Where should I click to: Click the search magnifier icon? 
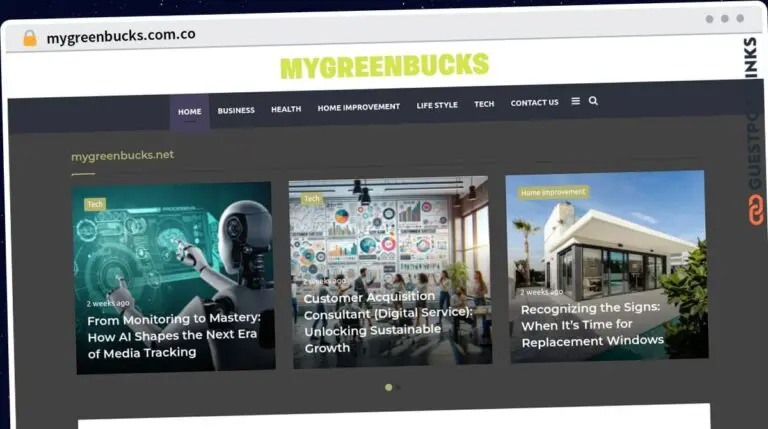[x=593, y=100]
